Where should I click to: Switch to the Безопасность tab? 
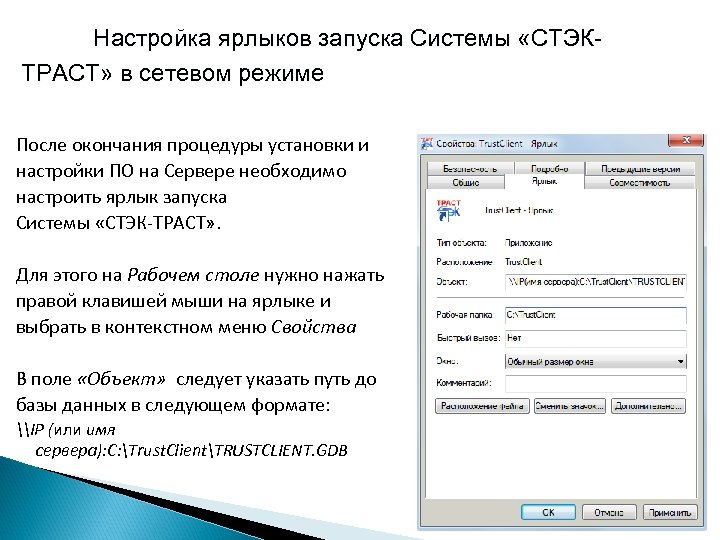[x=470, y=169]
